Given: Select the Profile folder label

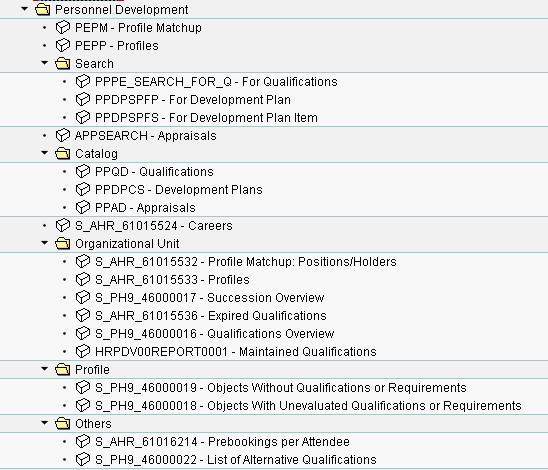Looking at the screenshot, I should [x=92, y=370].
